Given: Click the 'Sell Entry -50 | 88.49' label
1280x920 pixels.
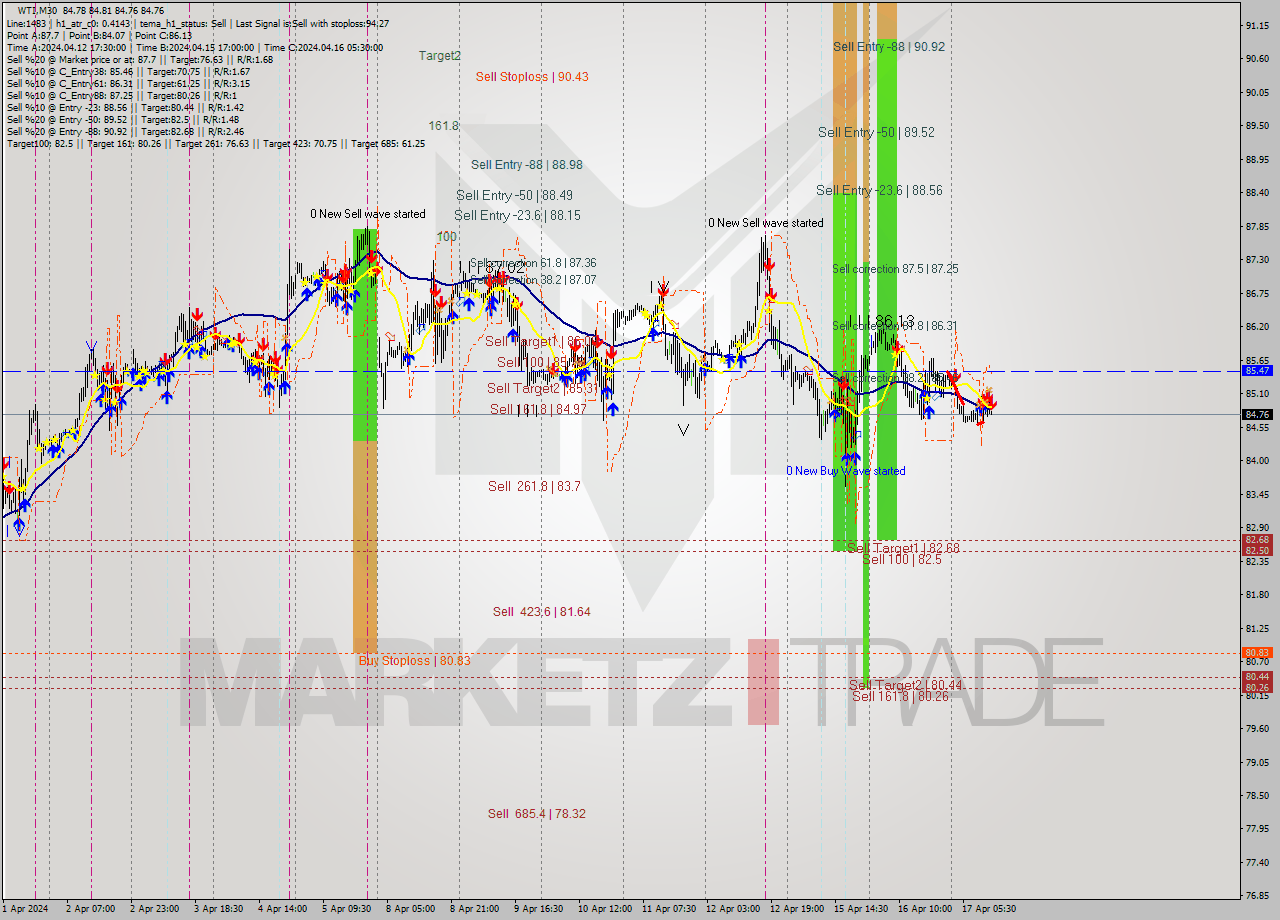Looking at the screenshot, I should coord(515,196).
